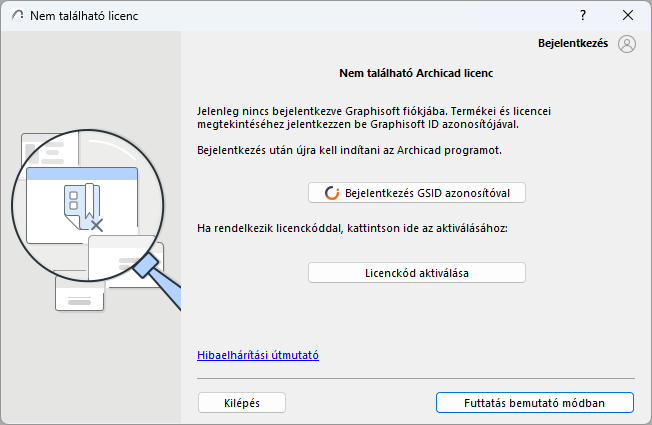Image resolution: width=652 pixels, height=425 pixels.
Task: Click the heading Nem található Archicad licenc
Action: tap(416, 73)
